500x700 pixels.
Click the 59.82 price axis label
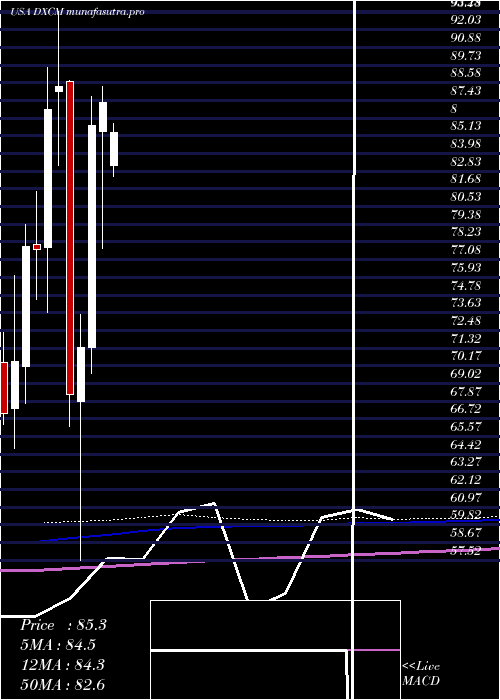pyautogui.click(x=466, y=515)
